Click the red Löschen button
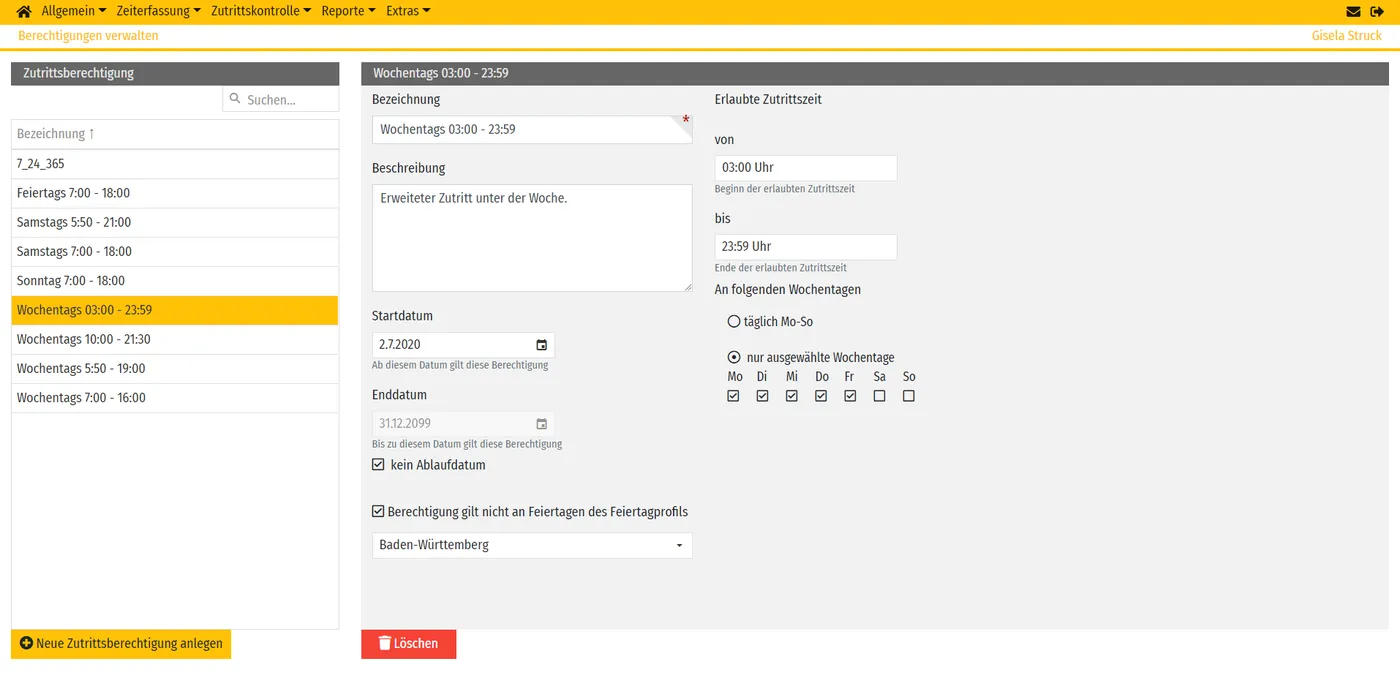 (408, 644)
